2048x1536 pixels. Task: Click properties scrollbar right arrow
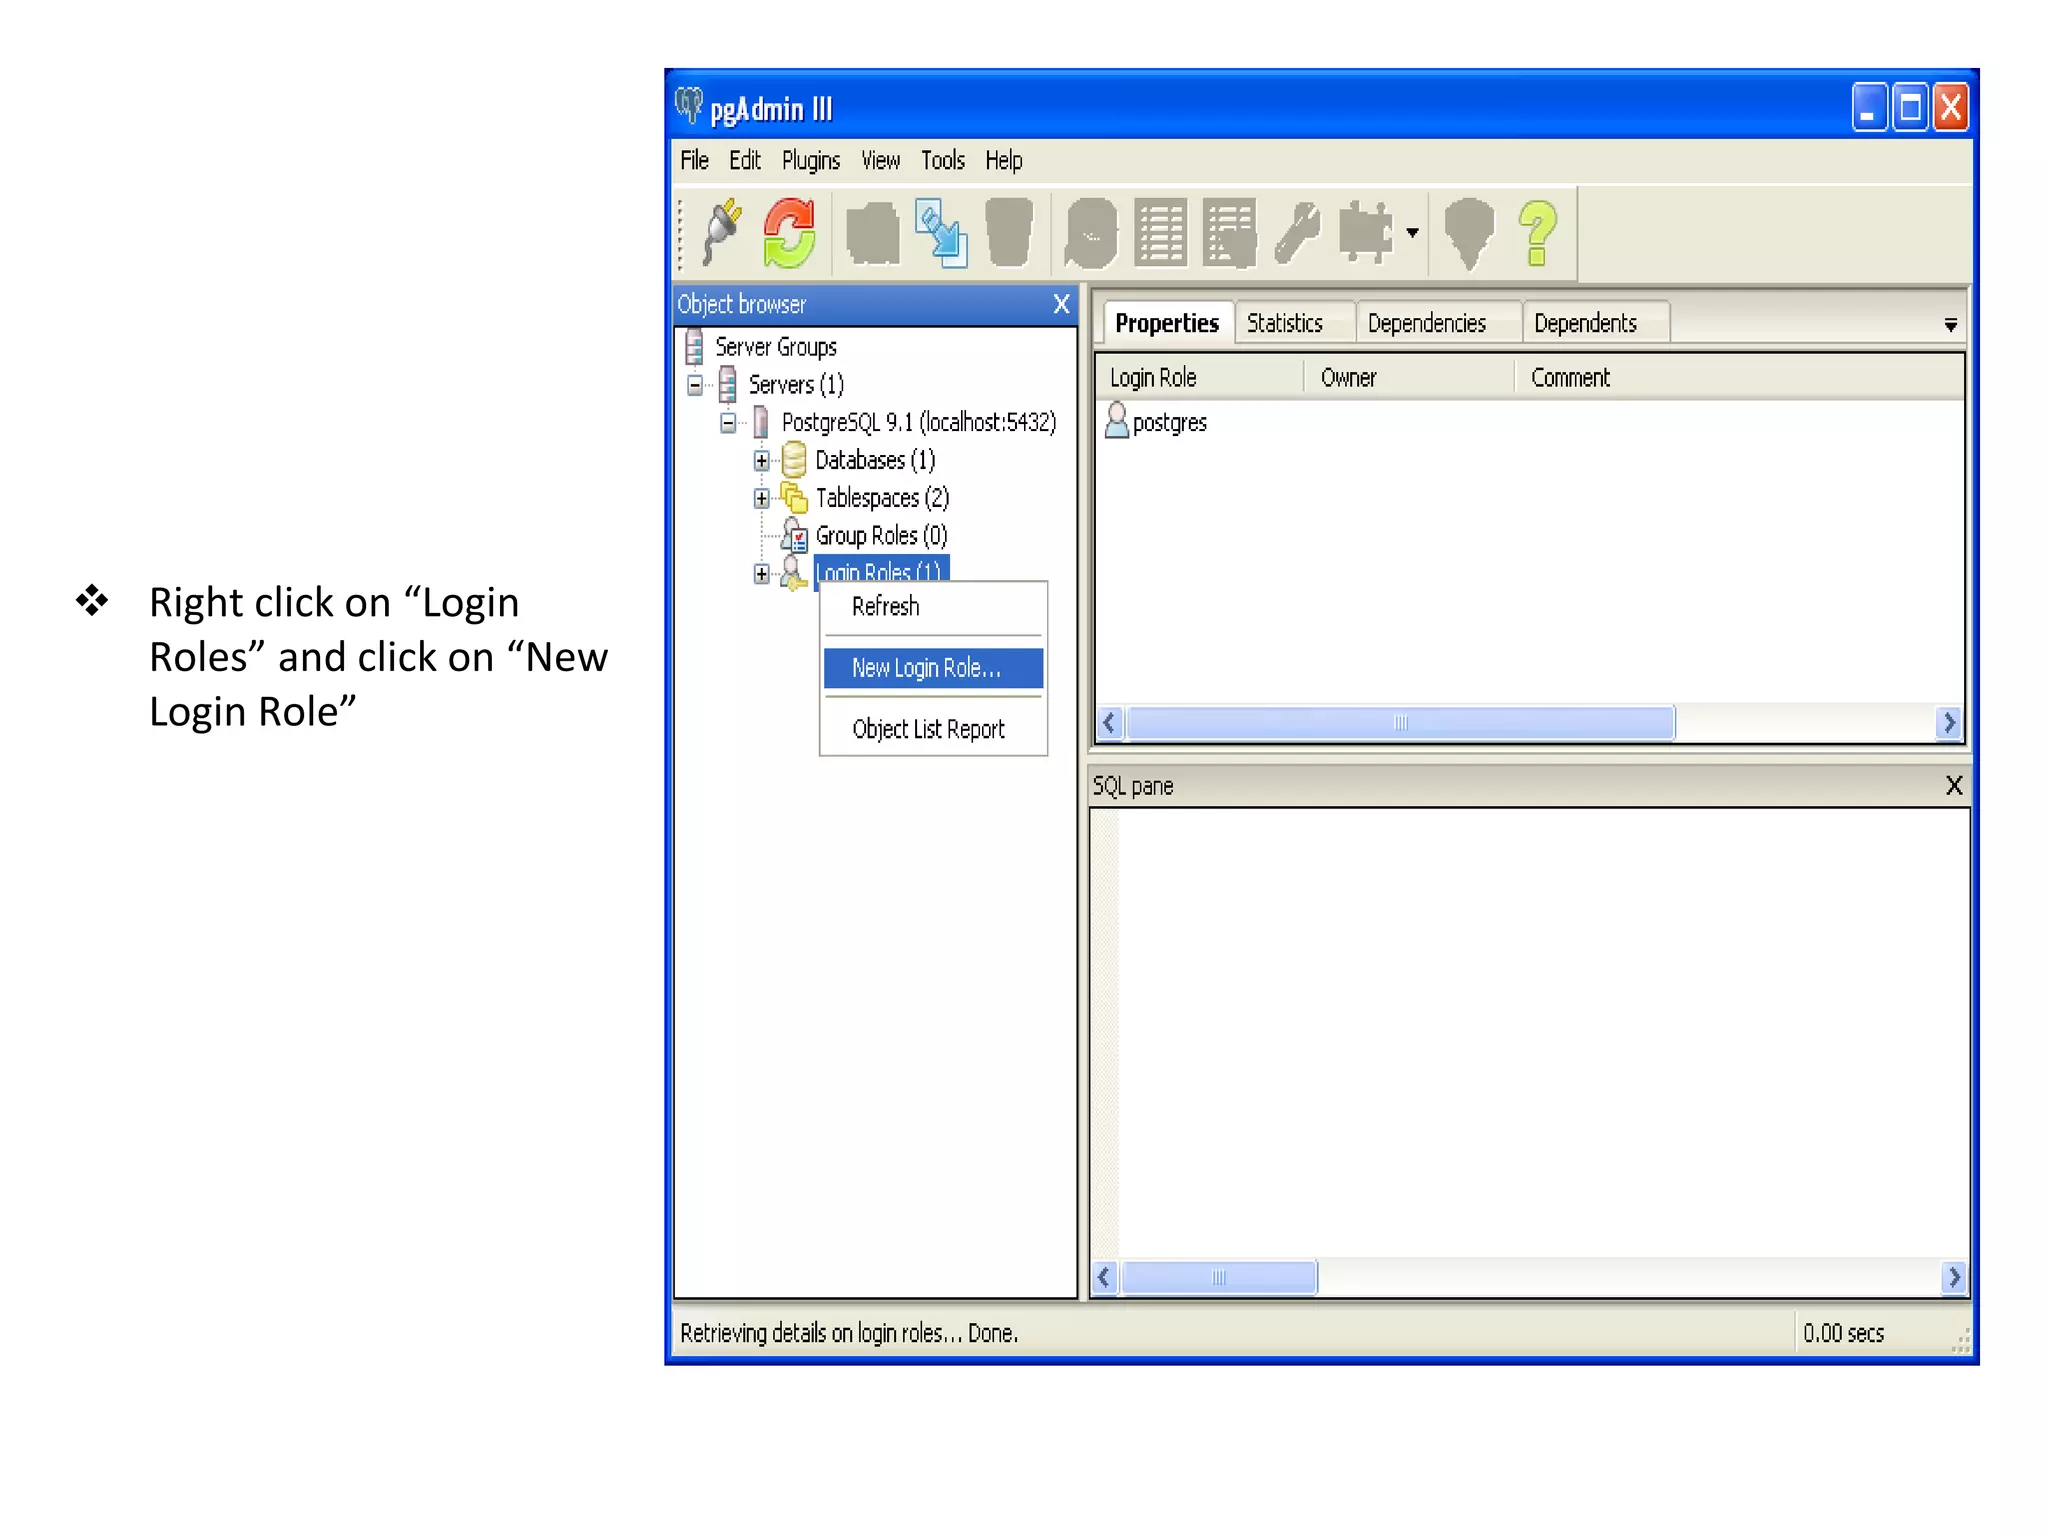(x=1949, y=723)
